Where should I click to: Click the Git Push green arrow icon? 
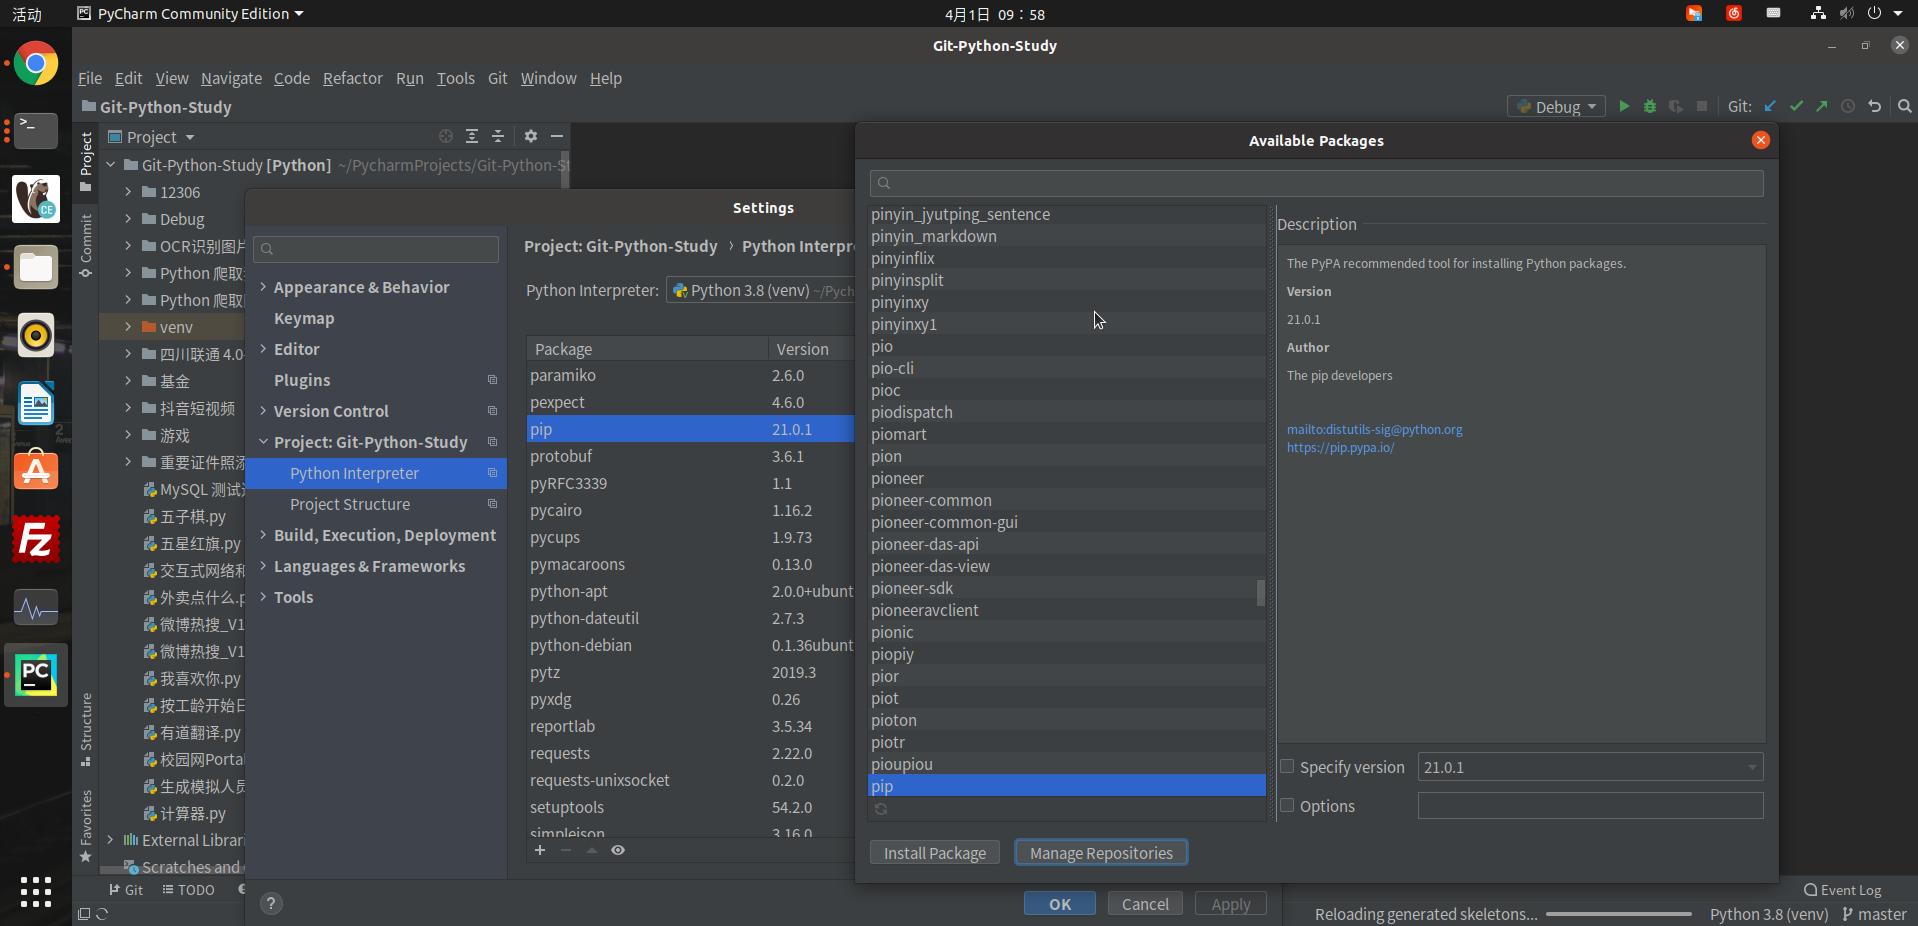point(1822,106)
